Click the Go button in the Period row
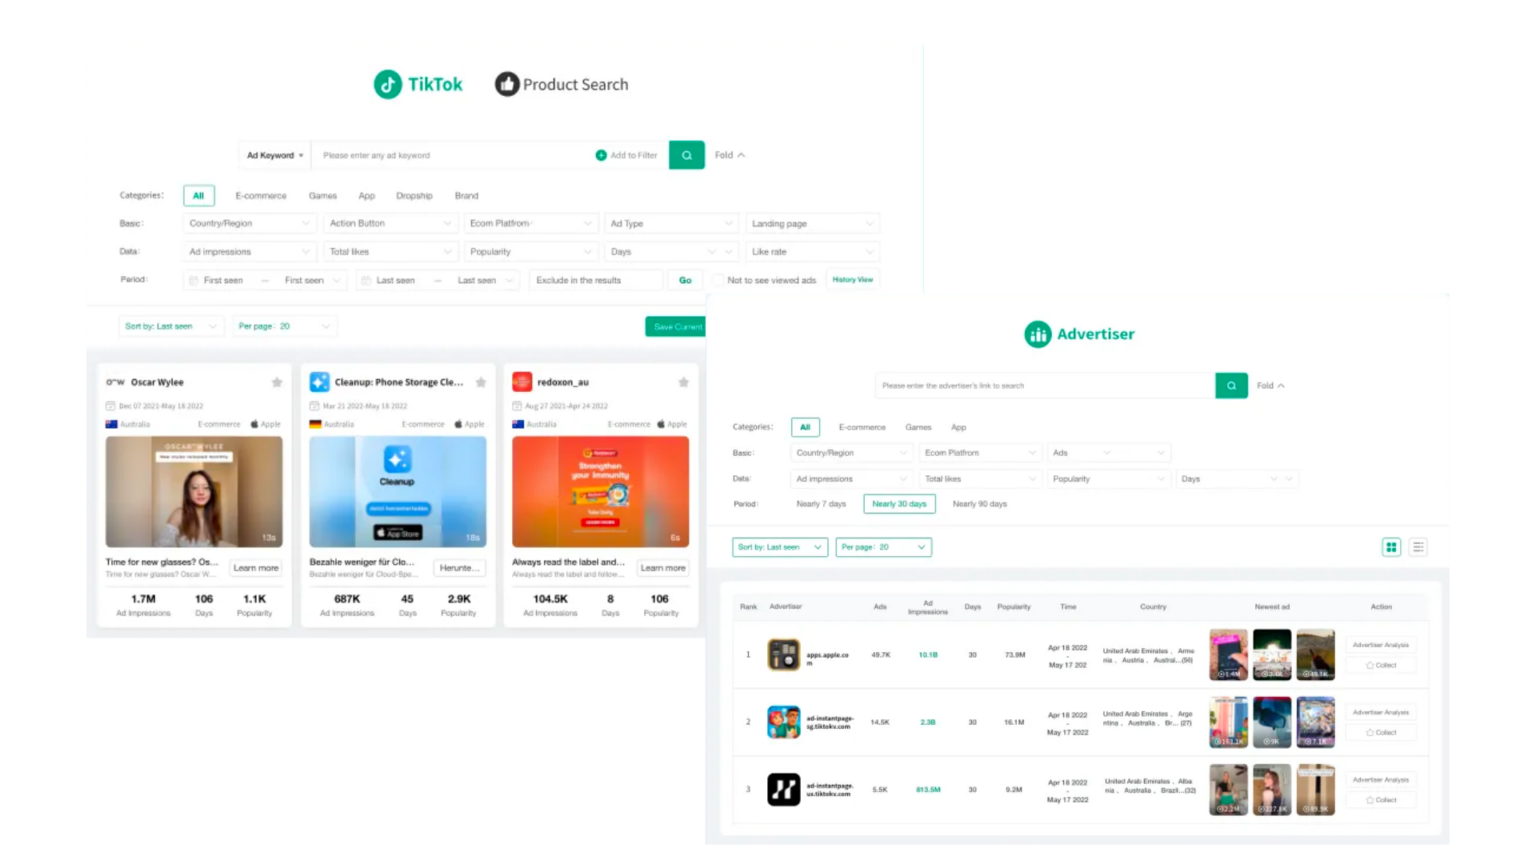The image size is (1536, 864). point(685,280)
